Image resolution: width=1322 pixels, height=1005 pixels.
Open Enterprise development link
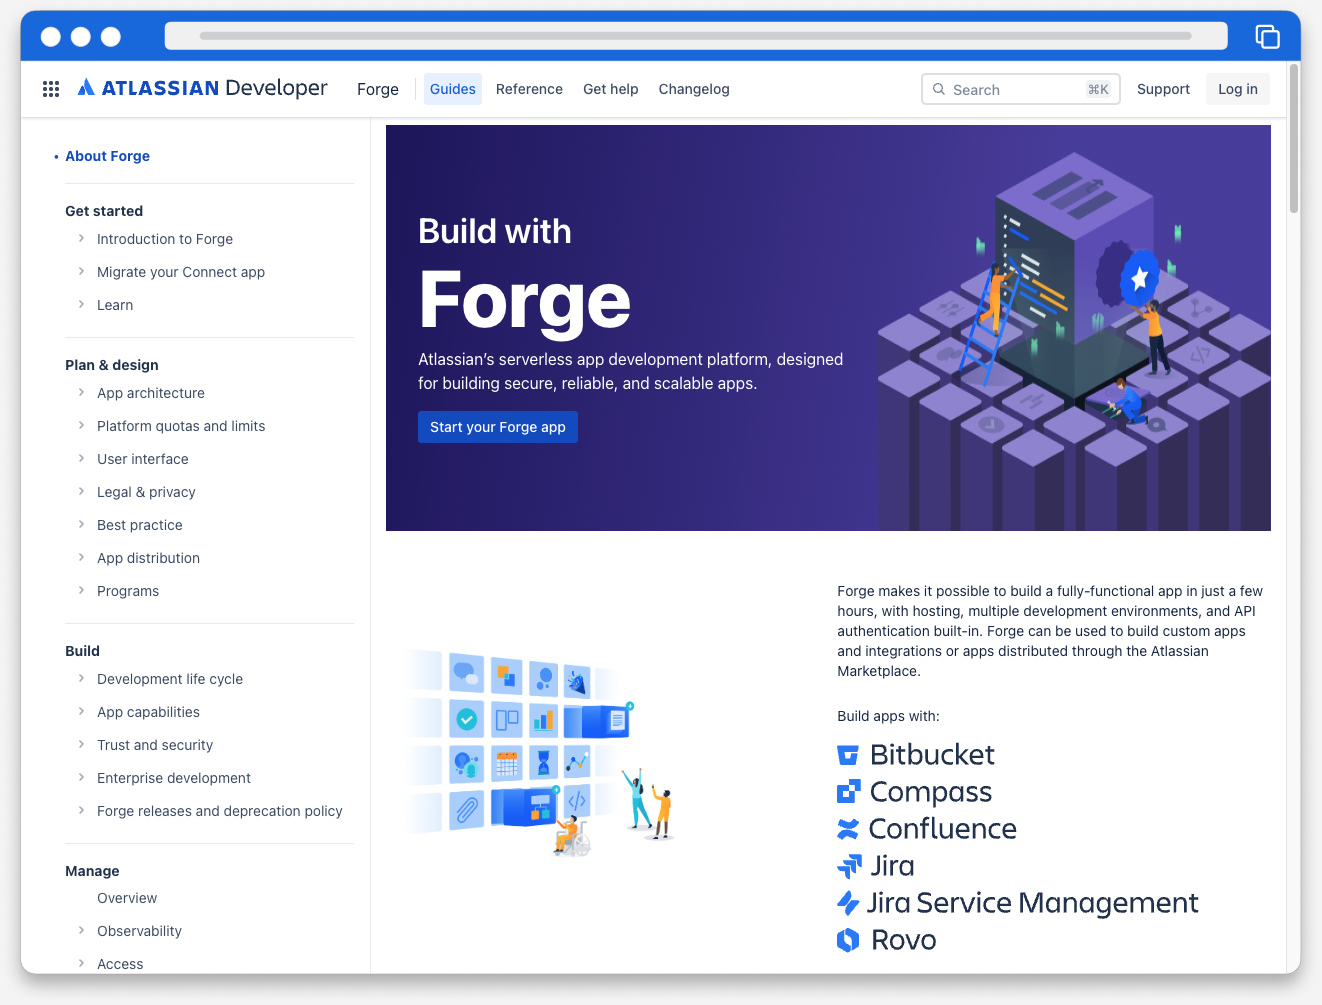[174, 778]
